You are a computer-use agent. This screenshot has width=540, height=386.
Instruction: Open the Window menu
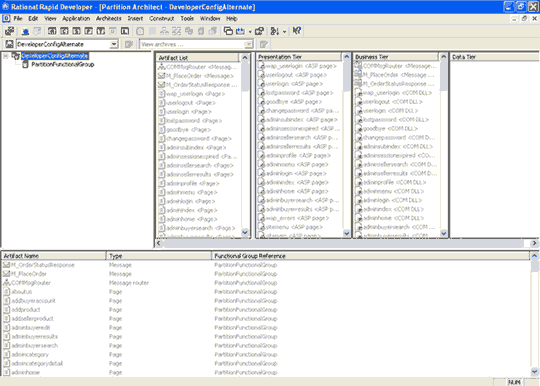pyautogui.click(x=210, y=18)
